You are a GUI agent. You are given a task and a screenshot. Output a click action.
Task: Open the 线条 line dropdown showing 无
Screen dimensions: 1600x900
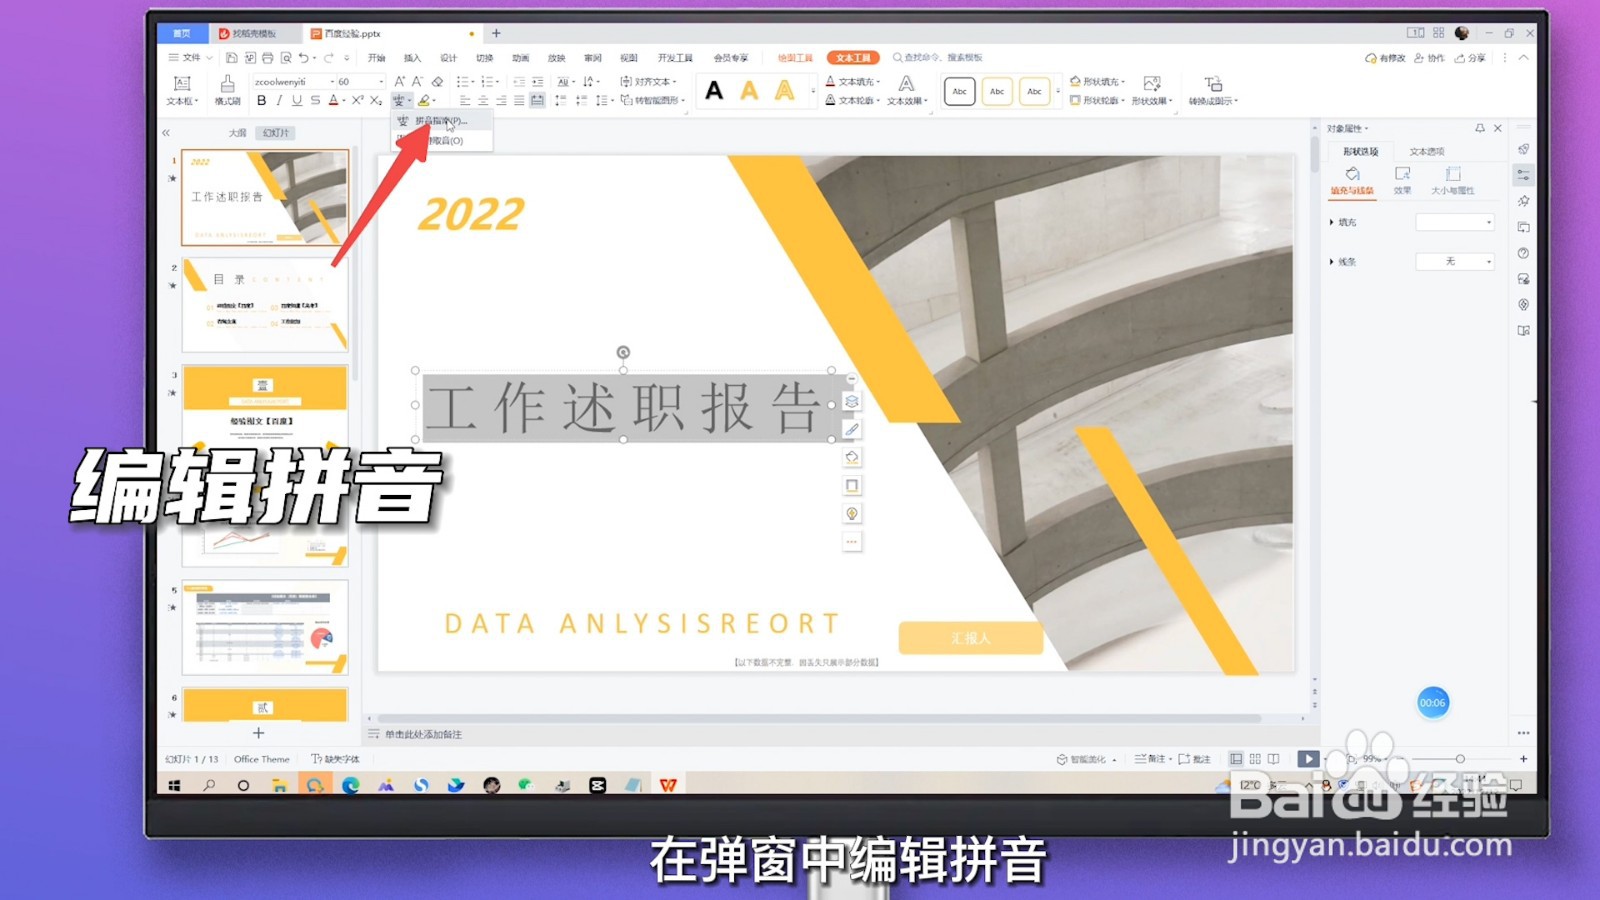(1455, 261)
